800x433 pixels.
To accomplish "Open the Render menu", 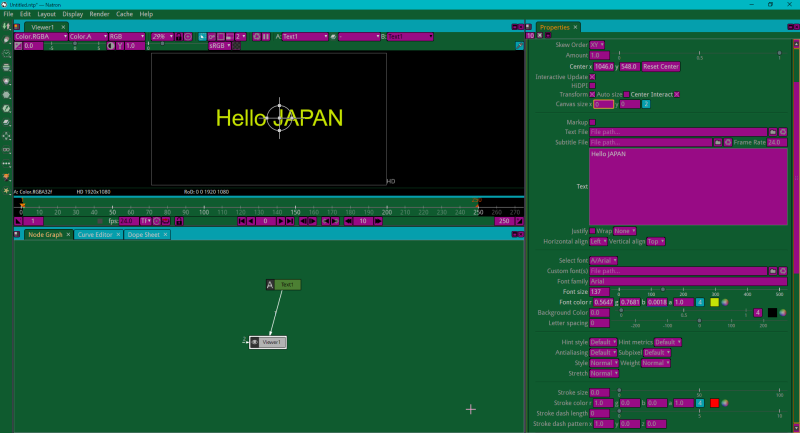I will pyautogui.click(x=99, y=14).
